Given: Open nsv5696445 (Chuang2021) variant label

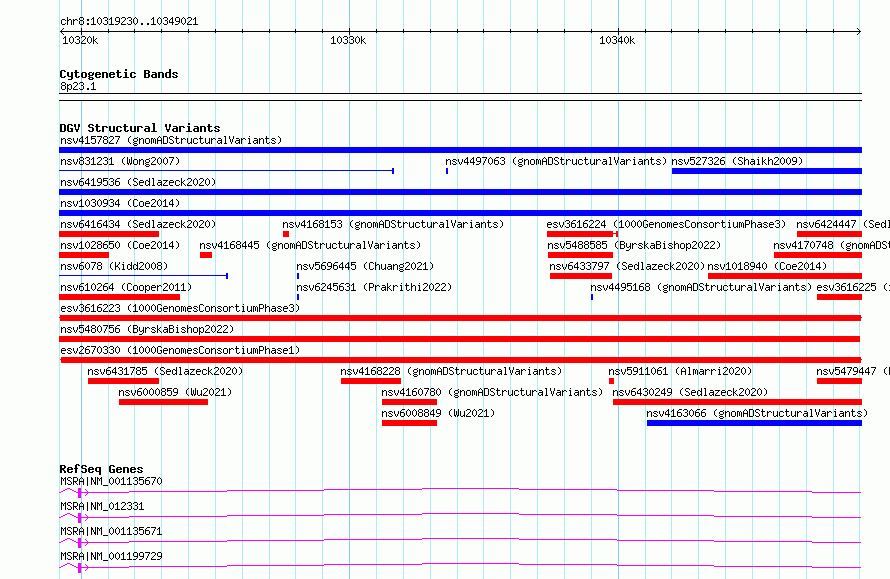Looking at the screenshot, I should click(x=365, y=266).
